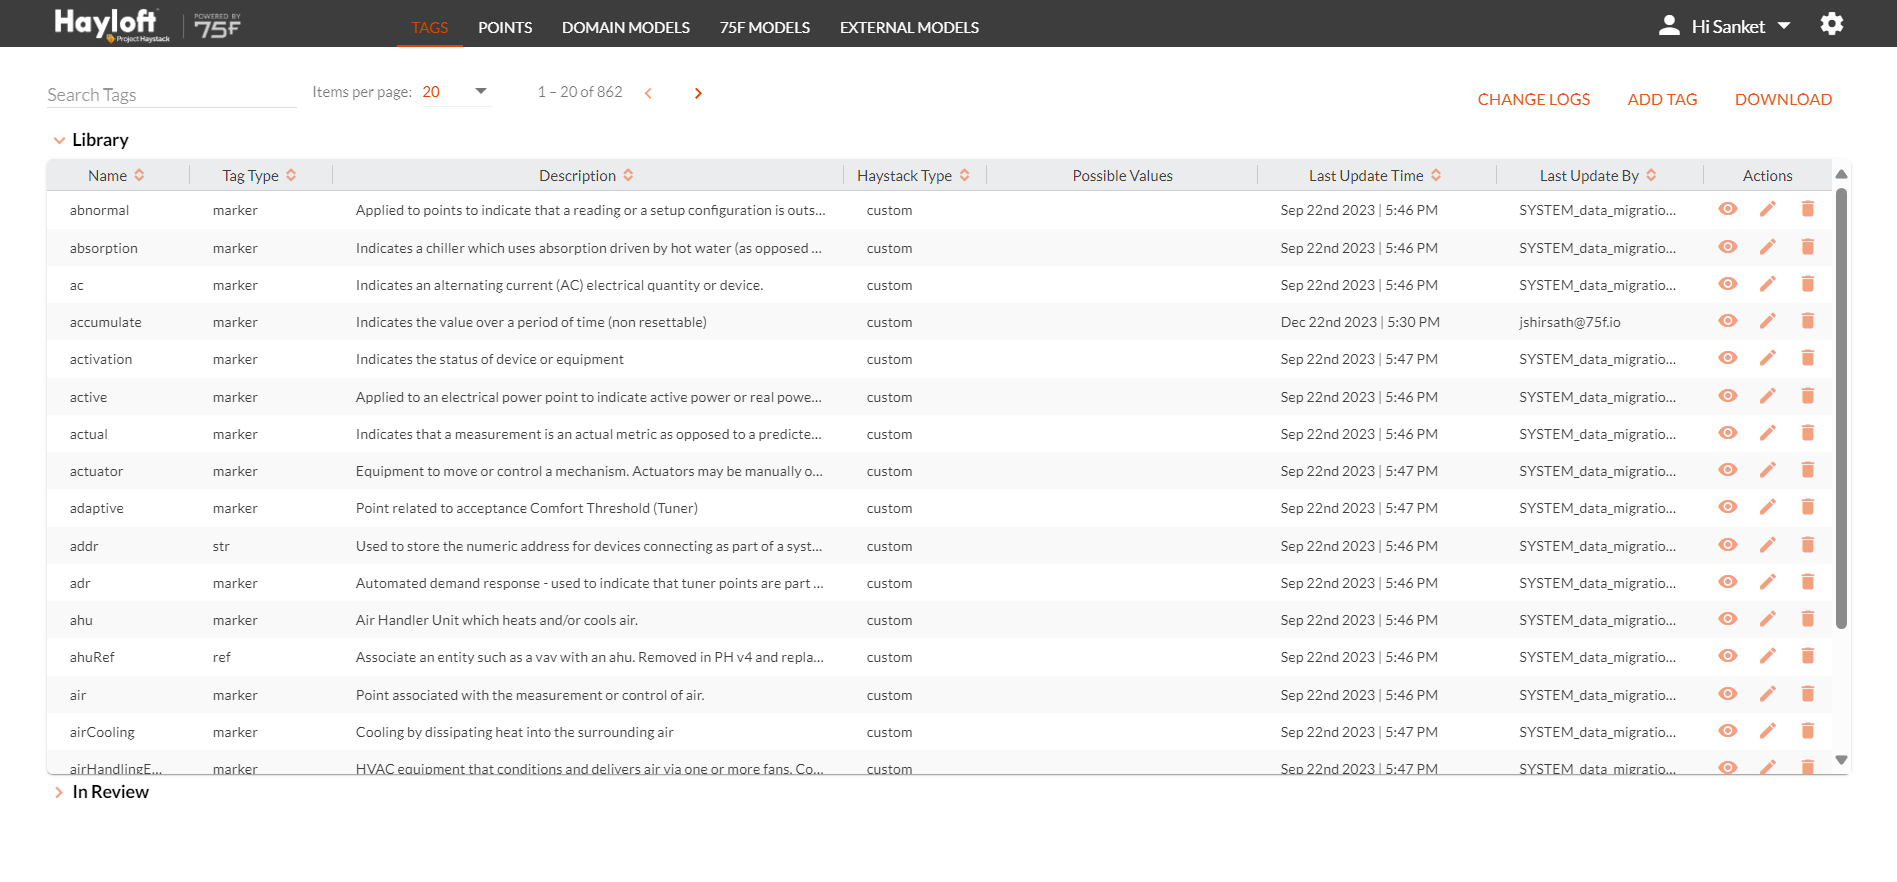Delete the air tag
Image resolution: width=1897 pixels, height=882 pixels.
[x=1808, y=694]
